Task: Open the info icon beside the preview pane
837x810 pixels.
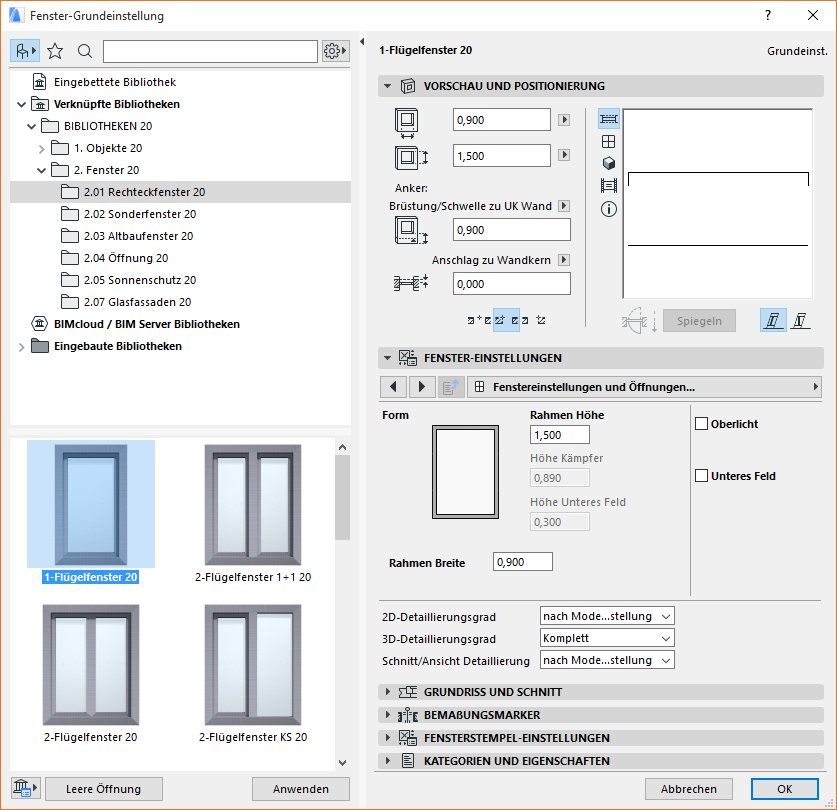Action: coord(608,209)
